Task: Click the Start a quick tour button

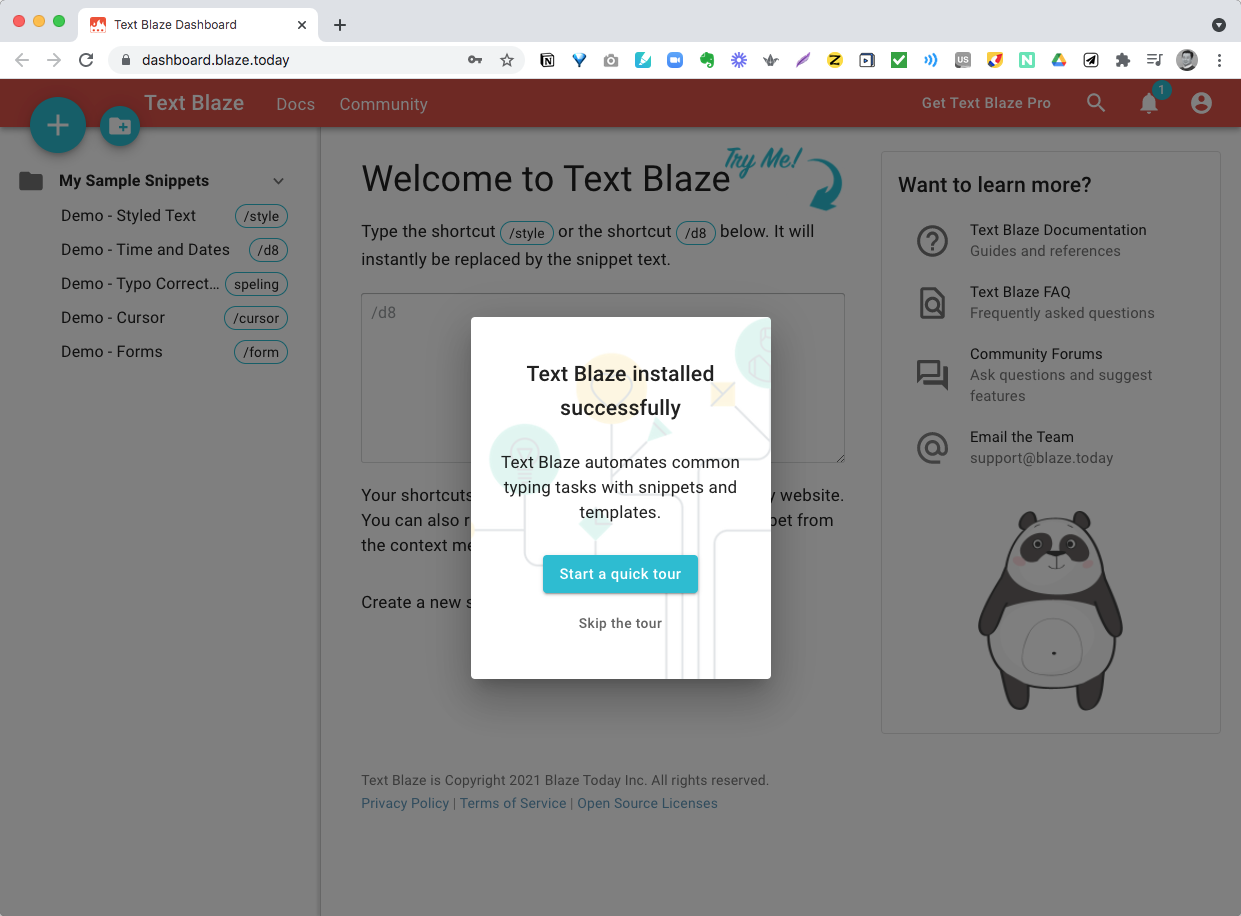Action: tap(620, 574)
